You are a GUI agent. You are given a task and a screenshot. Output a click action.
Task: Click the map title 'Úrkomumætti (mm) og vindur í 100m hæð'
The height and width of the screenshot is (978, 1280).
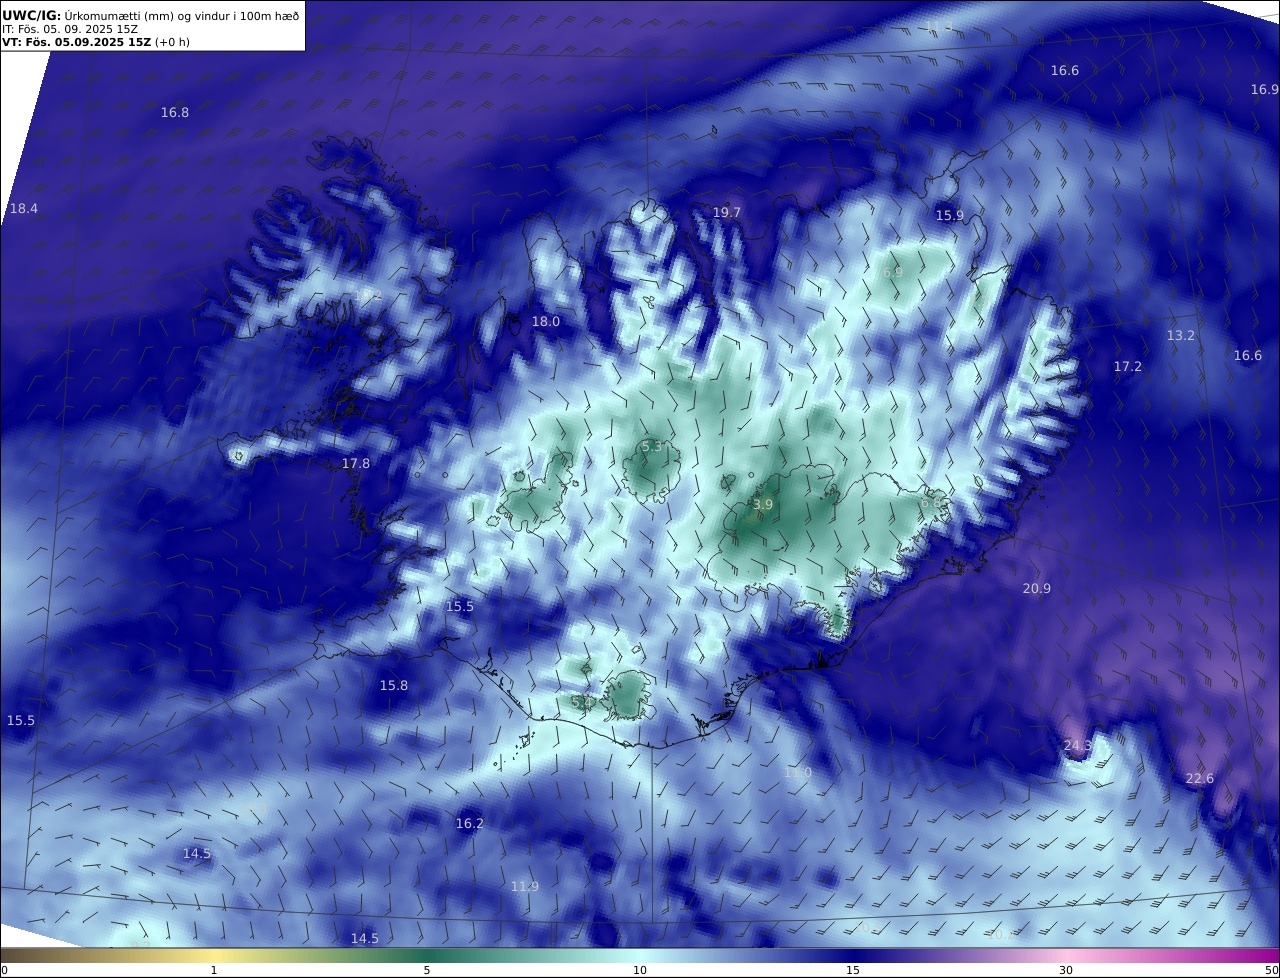(x=182, y=15)
